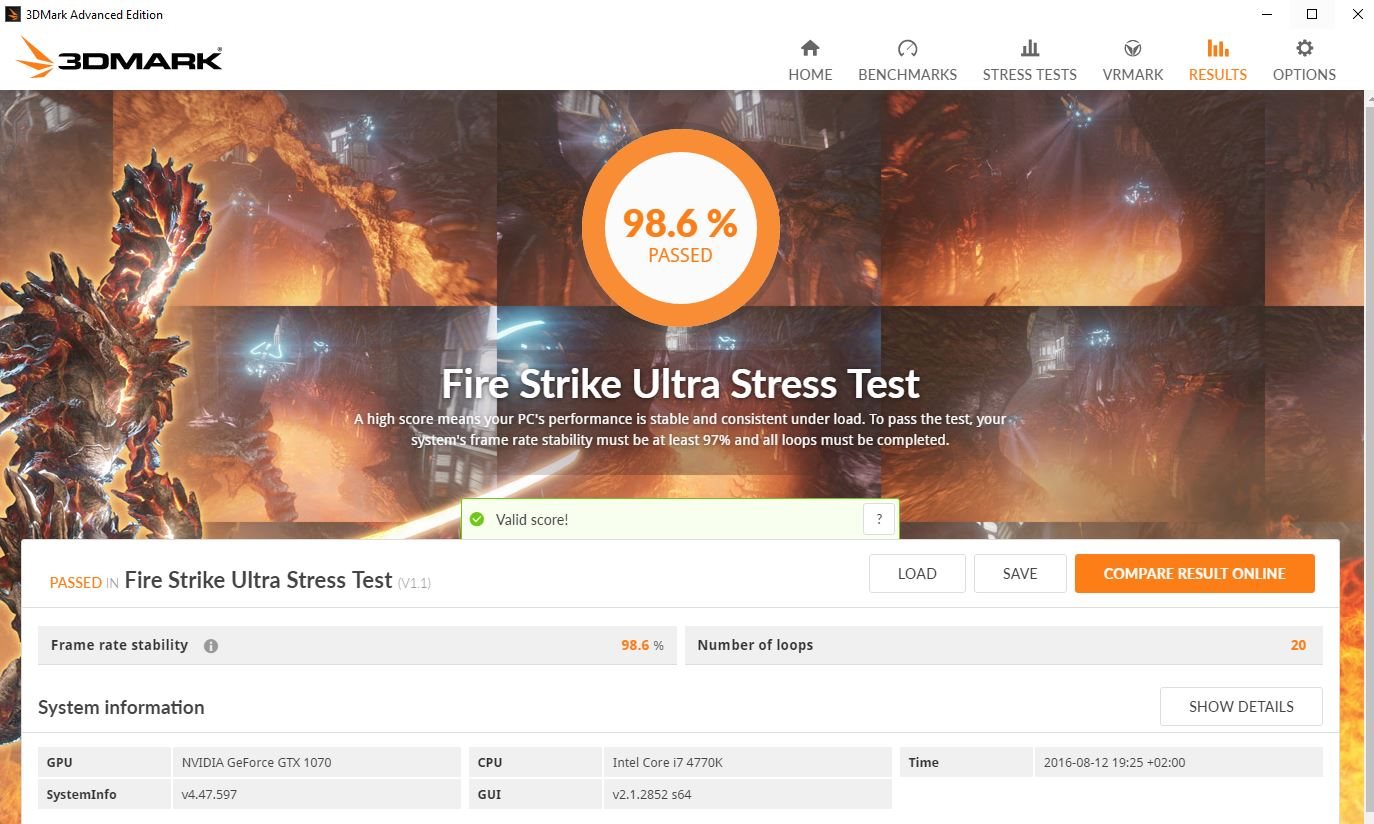Click the NVIDIA GeForce GTX 1070 value

256,762
